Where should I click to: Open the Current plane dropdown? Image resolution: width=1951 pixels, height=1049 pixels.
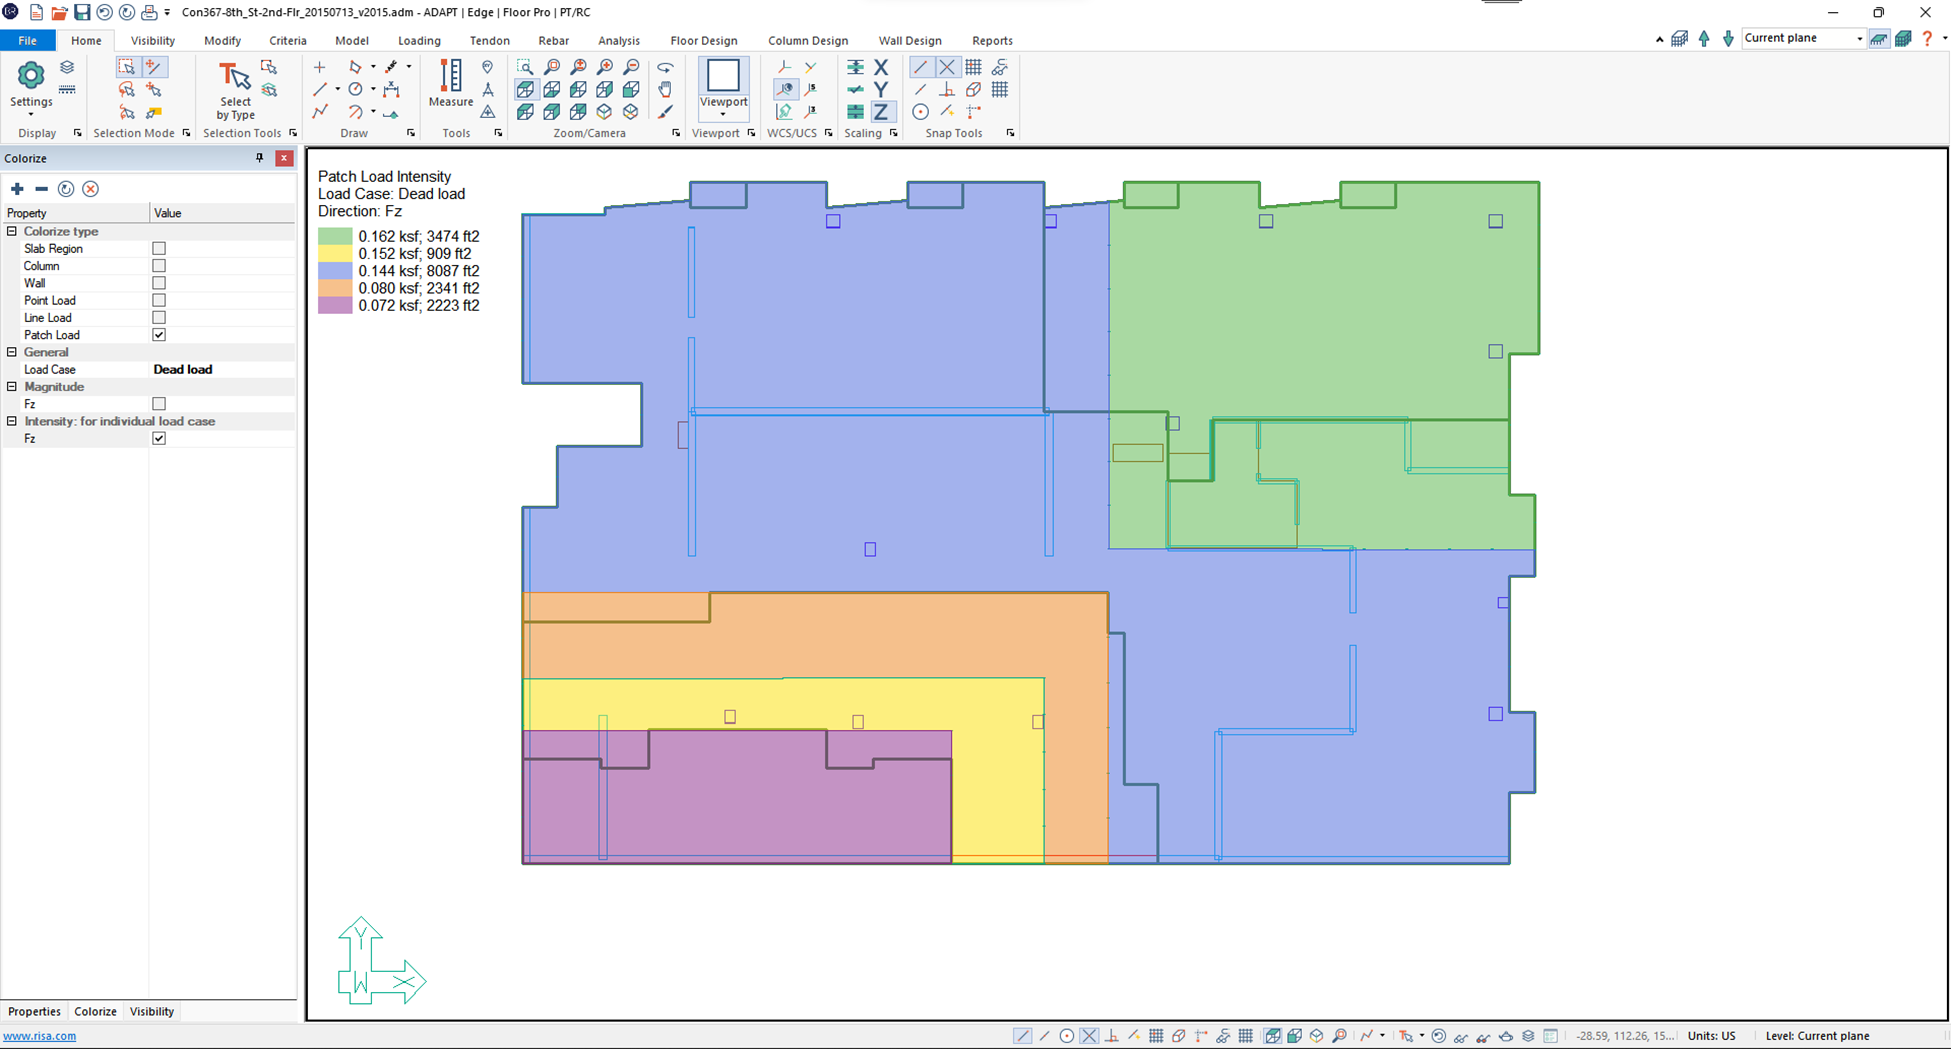(1859, 39)
